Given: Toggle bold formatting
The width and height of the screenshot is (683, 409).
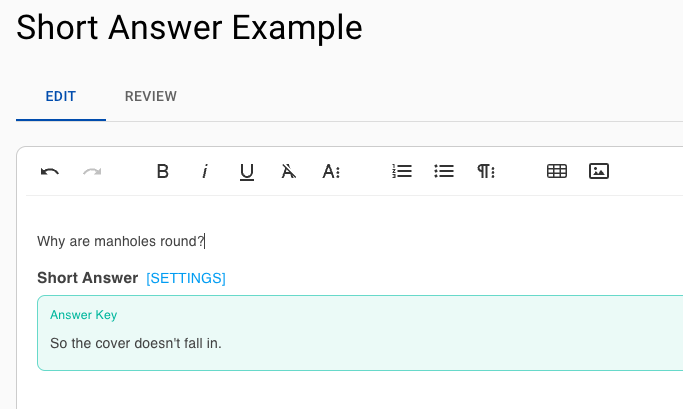Looking at the screenshot, I should [x=162, y=171].
